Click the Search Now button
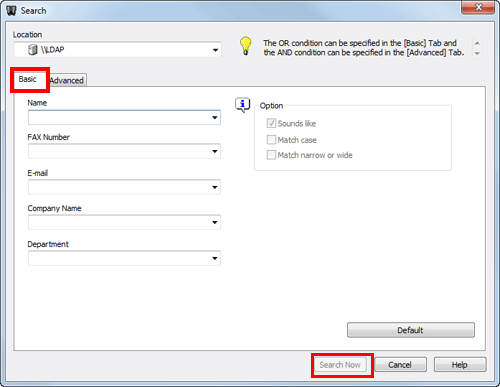The height and width of the screenshot is (387, 500). [x=340, y=365]
